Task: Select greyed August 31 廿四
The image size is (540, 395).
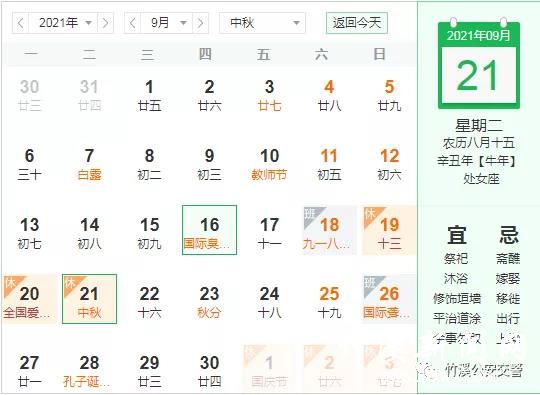Action: point(90,95)
